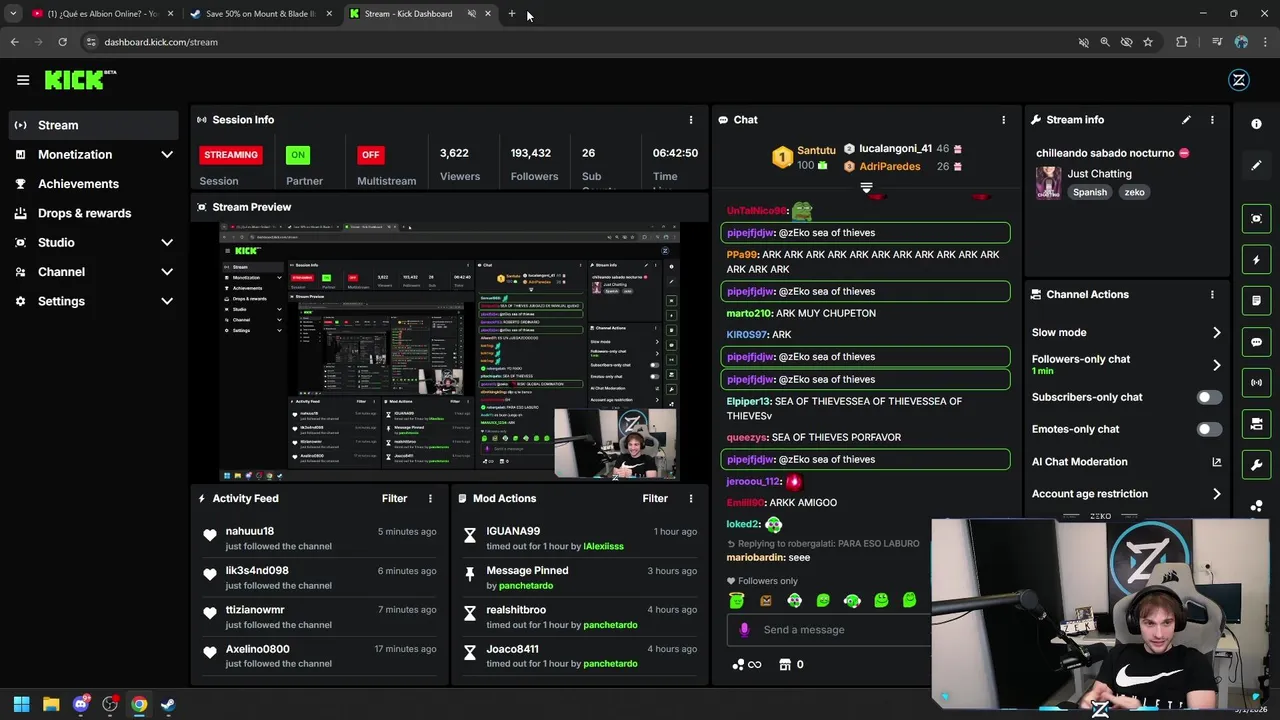Open Session Info panel options menu
The height and width of the screenshot is (720, 1280).
click(x=690, y=120)
